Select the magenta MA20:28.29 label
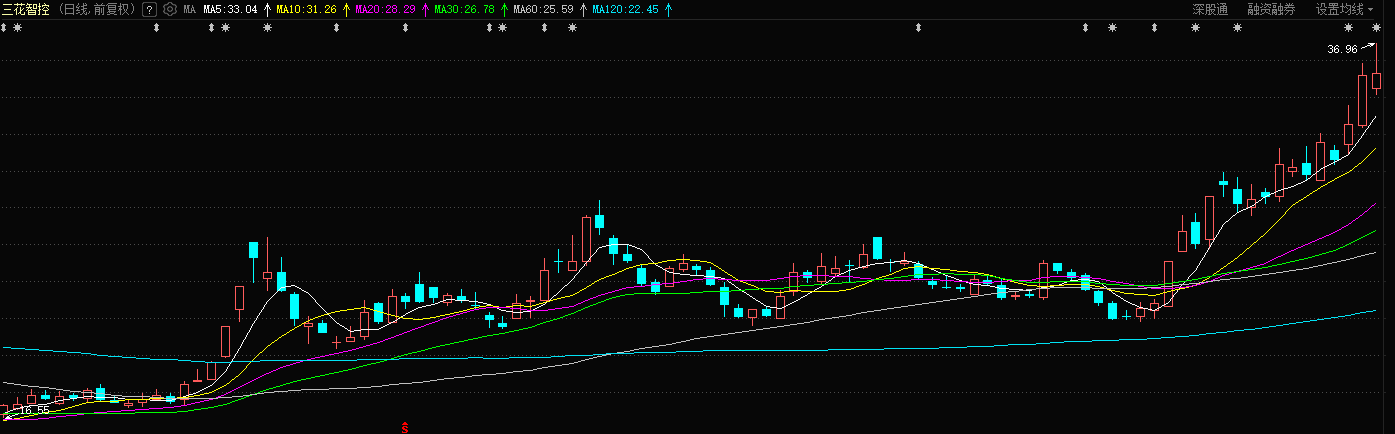Screen dimensions: 1395x434 coord(385,10)
